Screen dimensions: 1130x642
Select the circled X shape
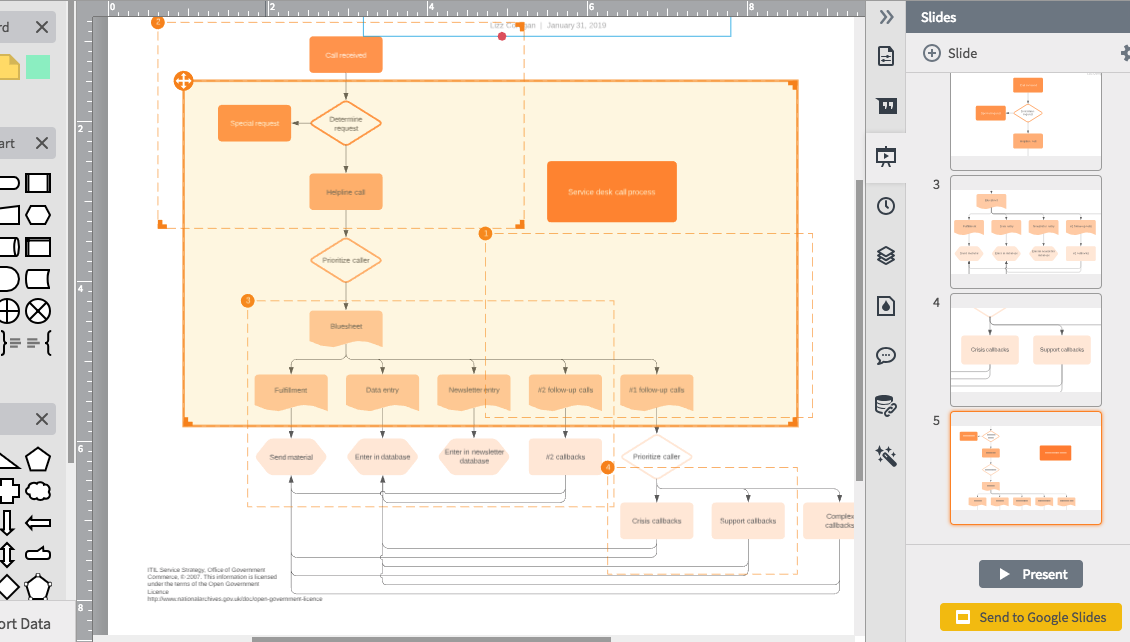coord(40,311)
